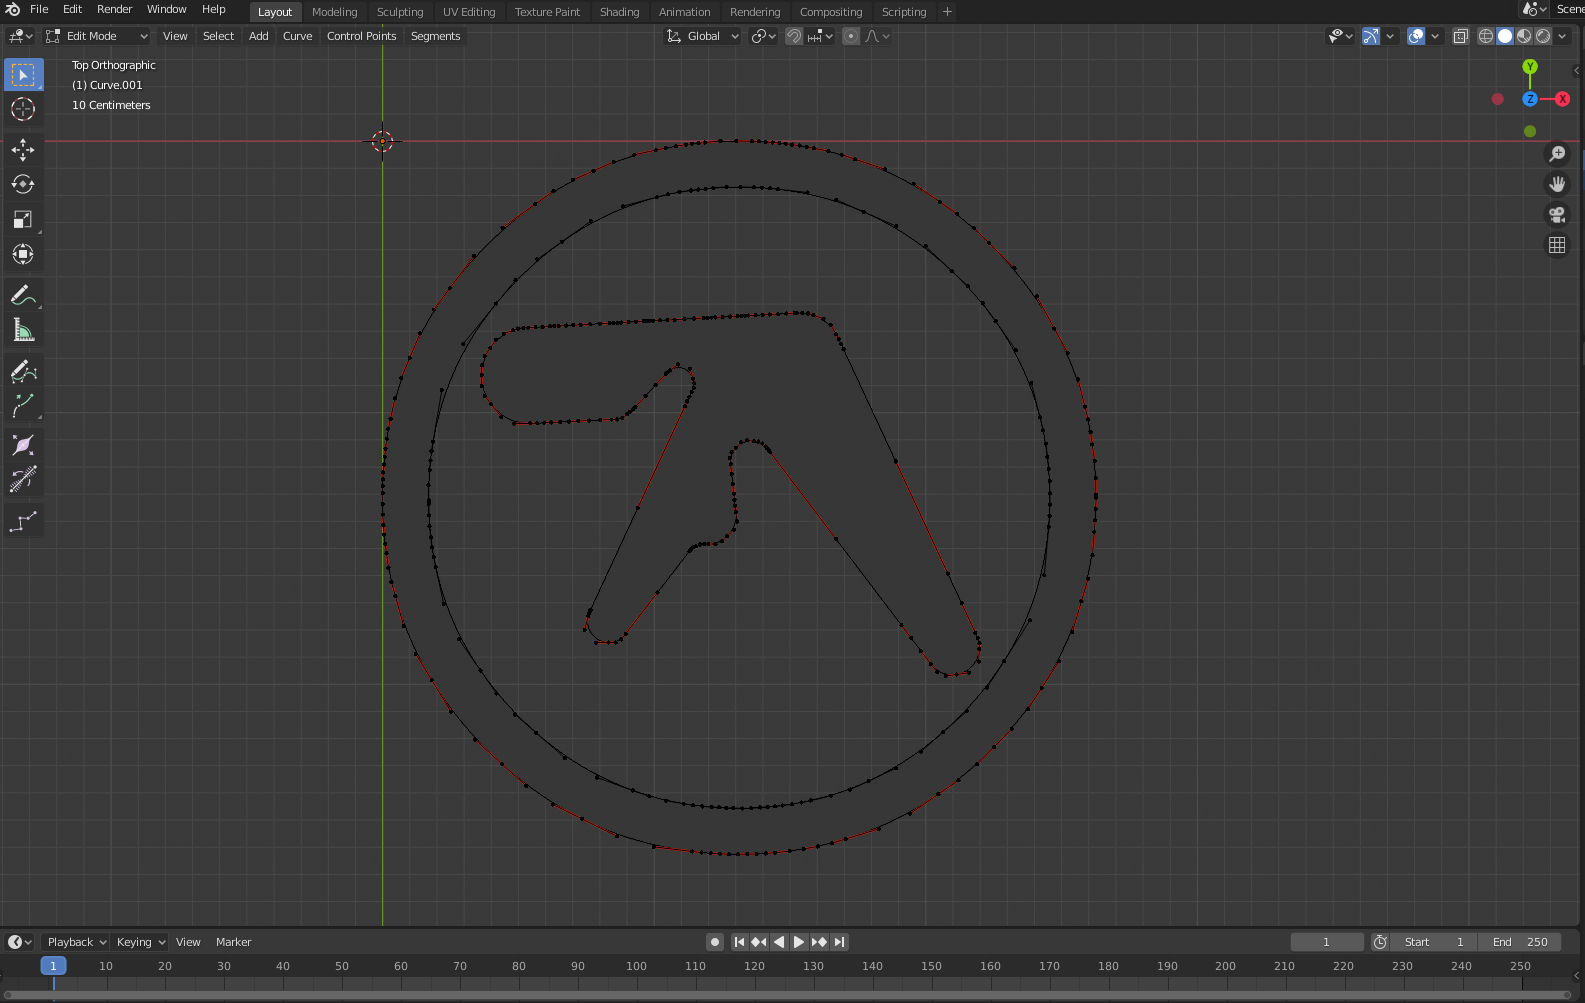Viewport: 1585px width, 1003px height.
Task: Activate the Scale tool
Action: (x=23, y=219)
